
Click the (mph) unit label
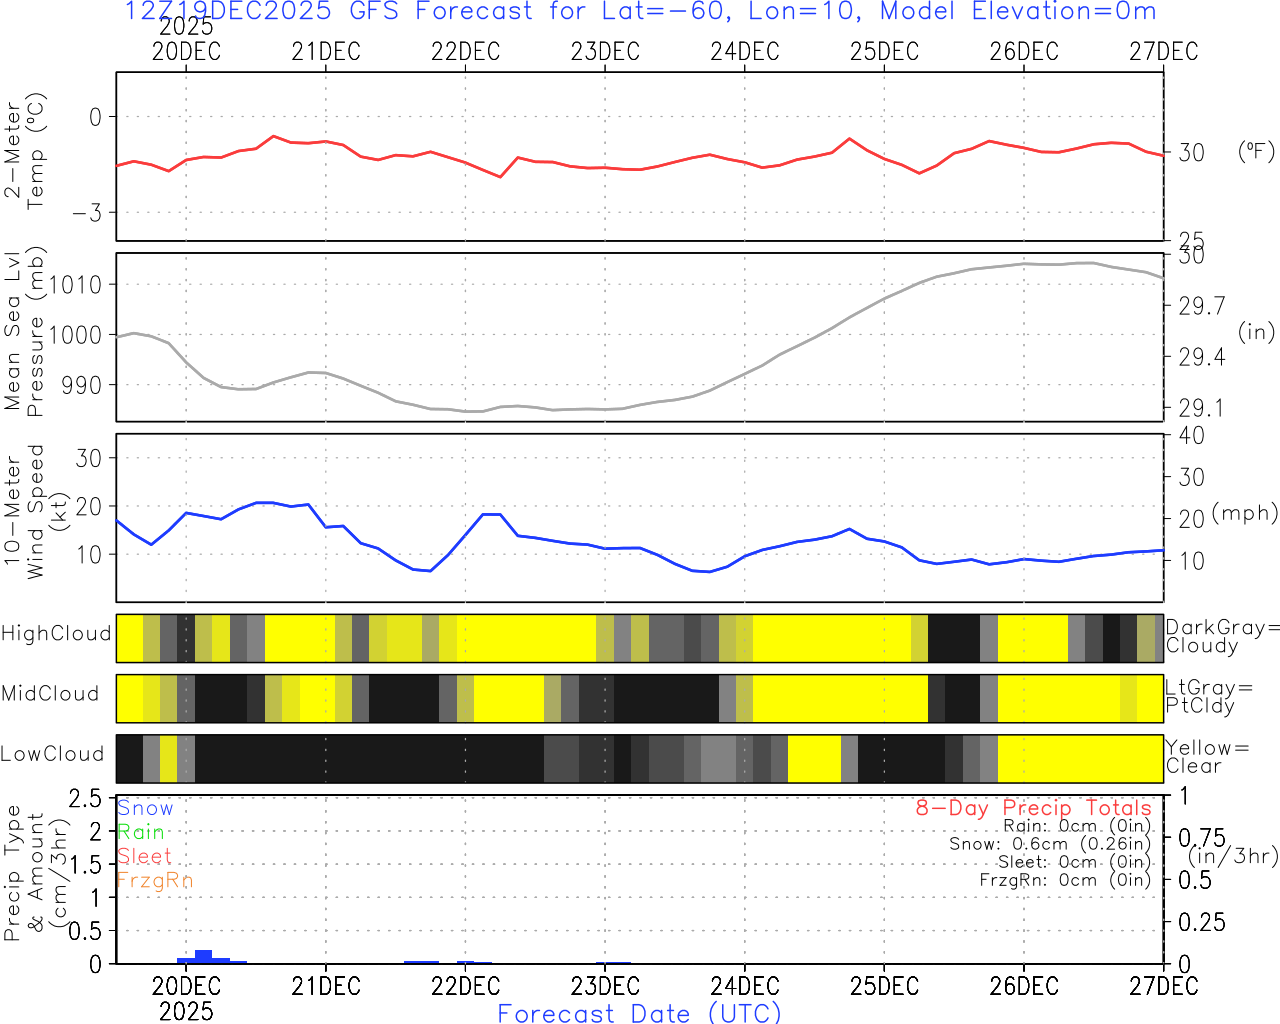click(x=1244, y=513)
